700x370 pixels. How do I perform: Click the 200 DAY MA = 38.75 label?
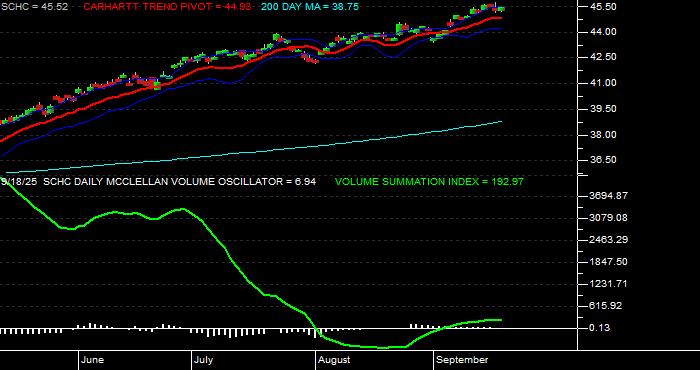pos(309,7)
